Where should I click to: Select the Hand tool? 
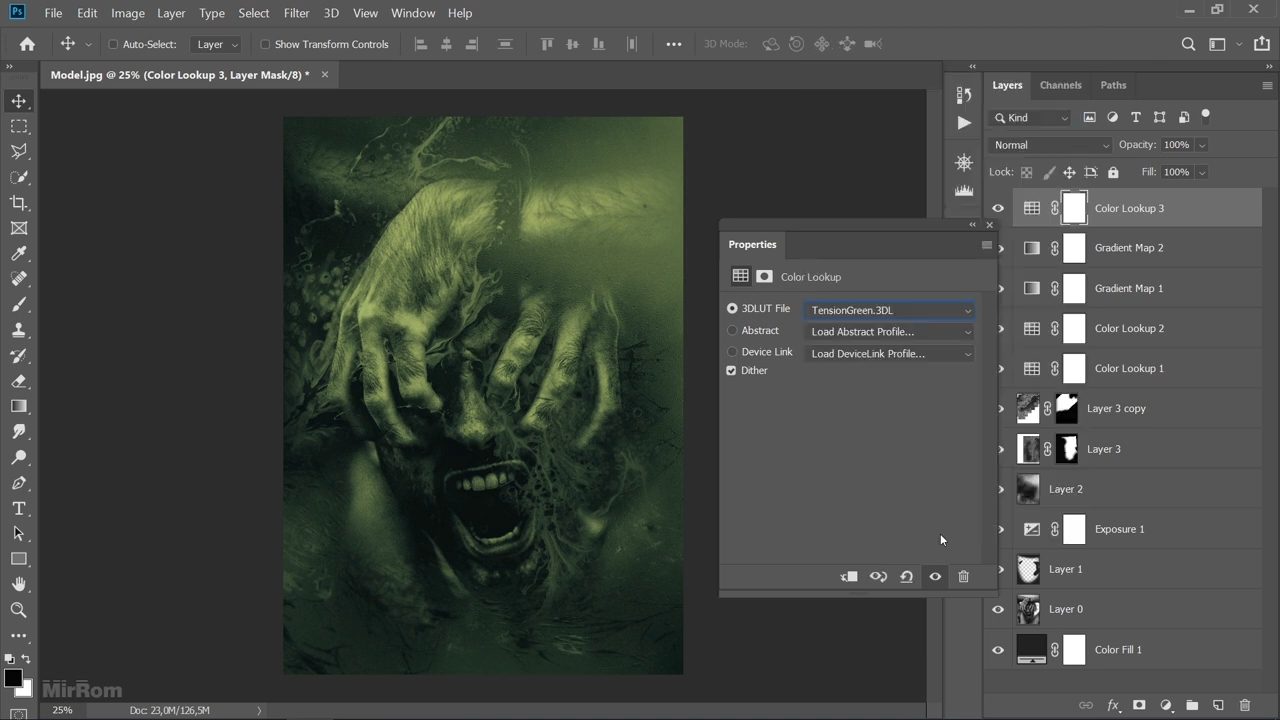pyautogui.click(x=19, y=584)
